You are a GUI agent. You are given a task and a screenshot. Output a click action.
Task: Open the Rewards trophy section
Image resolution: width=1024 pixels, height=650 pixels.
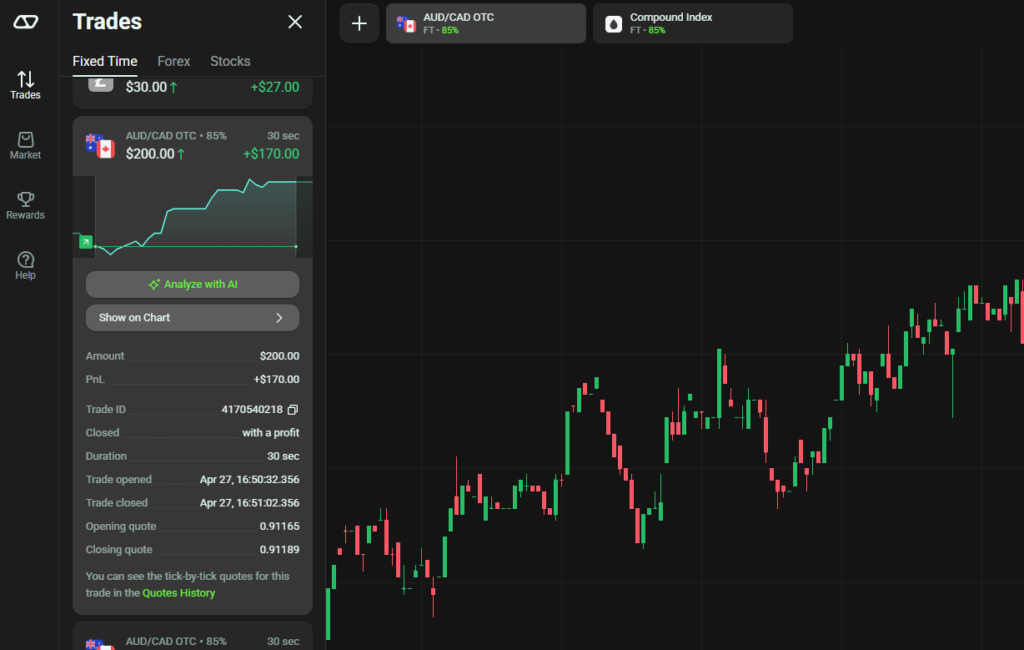(x=25, y=205)
